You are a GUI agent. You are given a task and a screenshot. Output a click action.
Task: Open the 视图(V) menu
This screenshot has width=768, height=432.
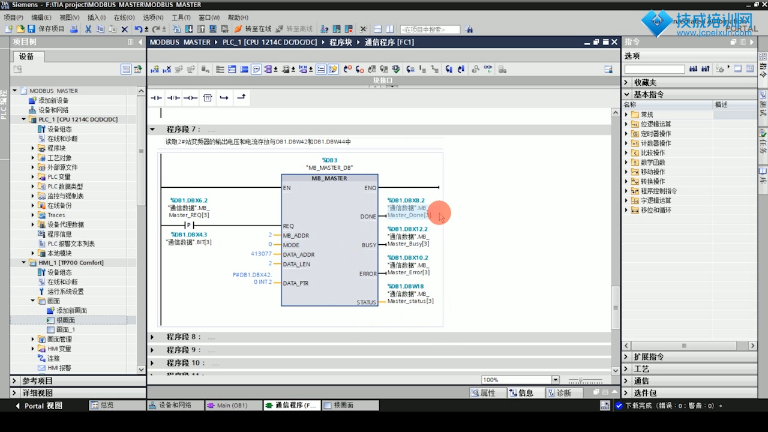click(x=69, y=17)
